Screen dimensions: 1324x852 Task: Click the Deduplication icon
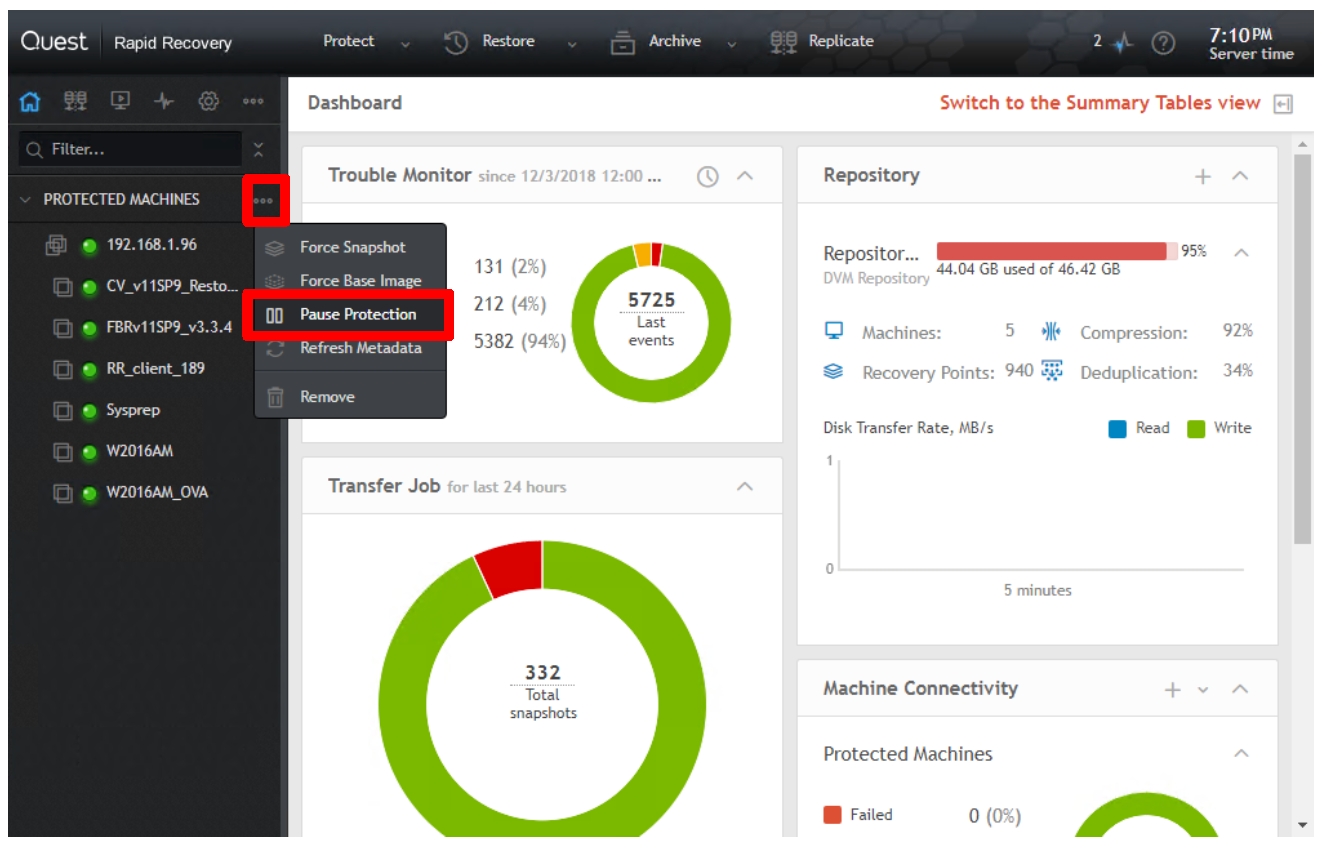click(x=1052, y=371)
